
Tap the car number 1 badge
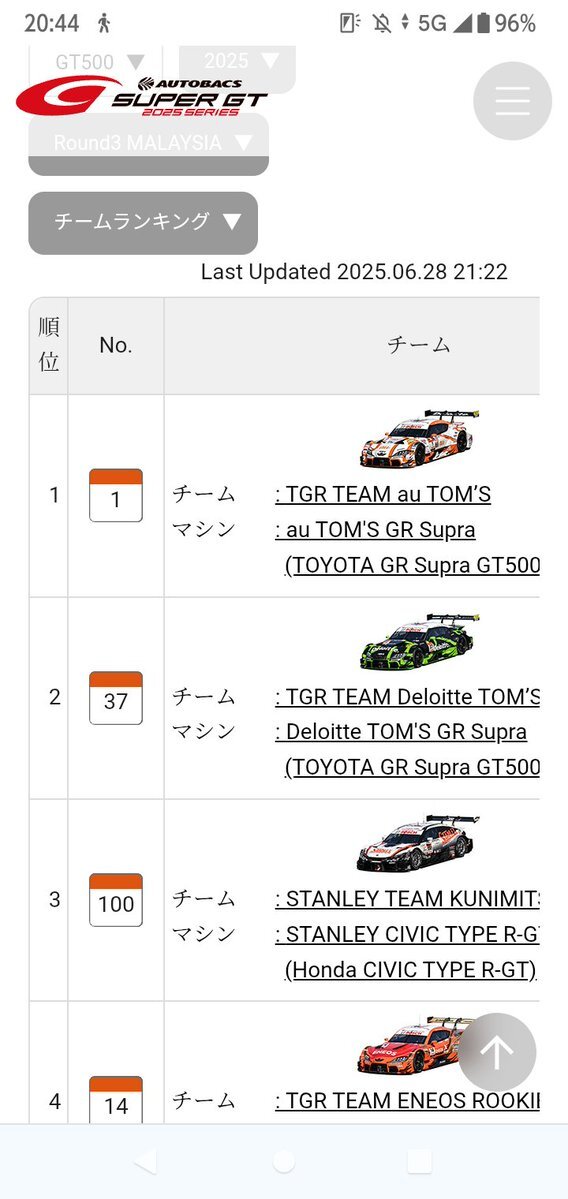pyautogui.click(x=115, y=496)
